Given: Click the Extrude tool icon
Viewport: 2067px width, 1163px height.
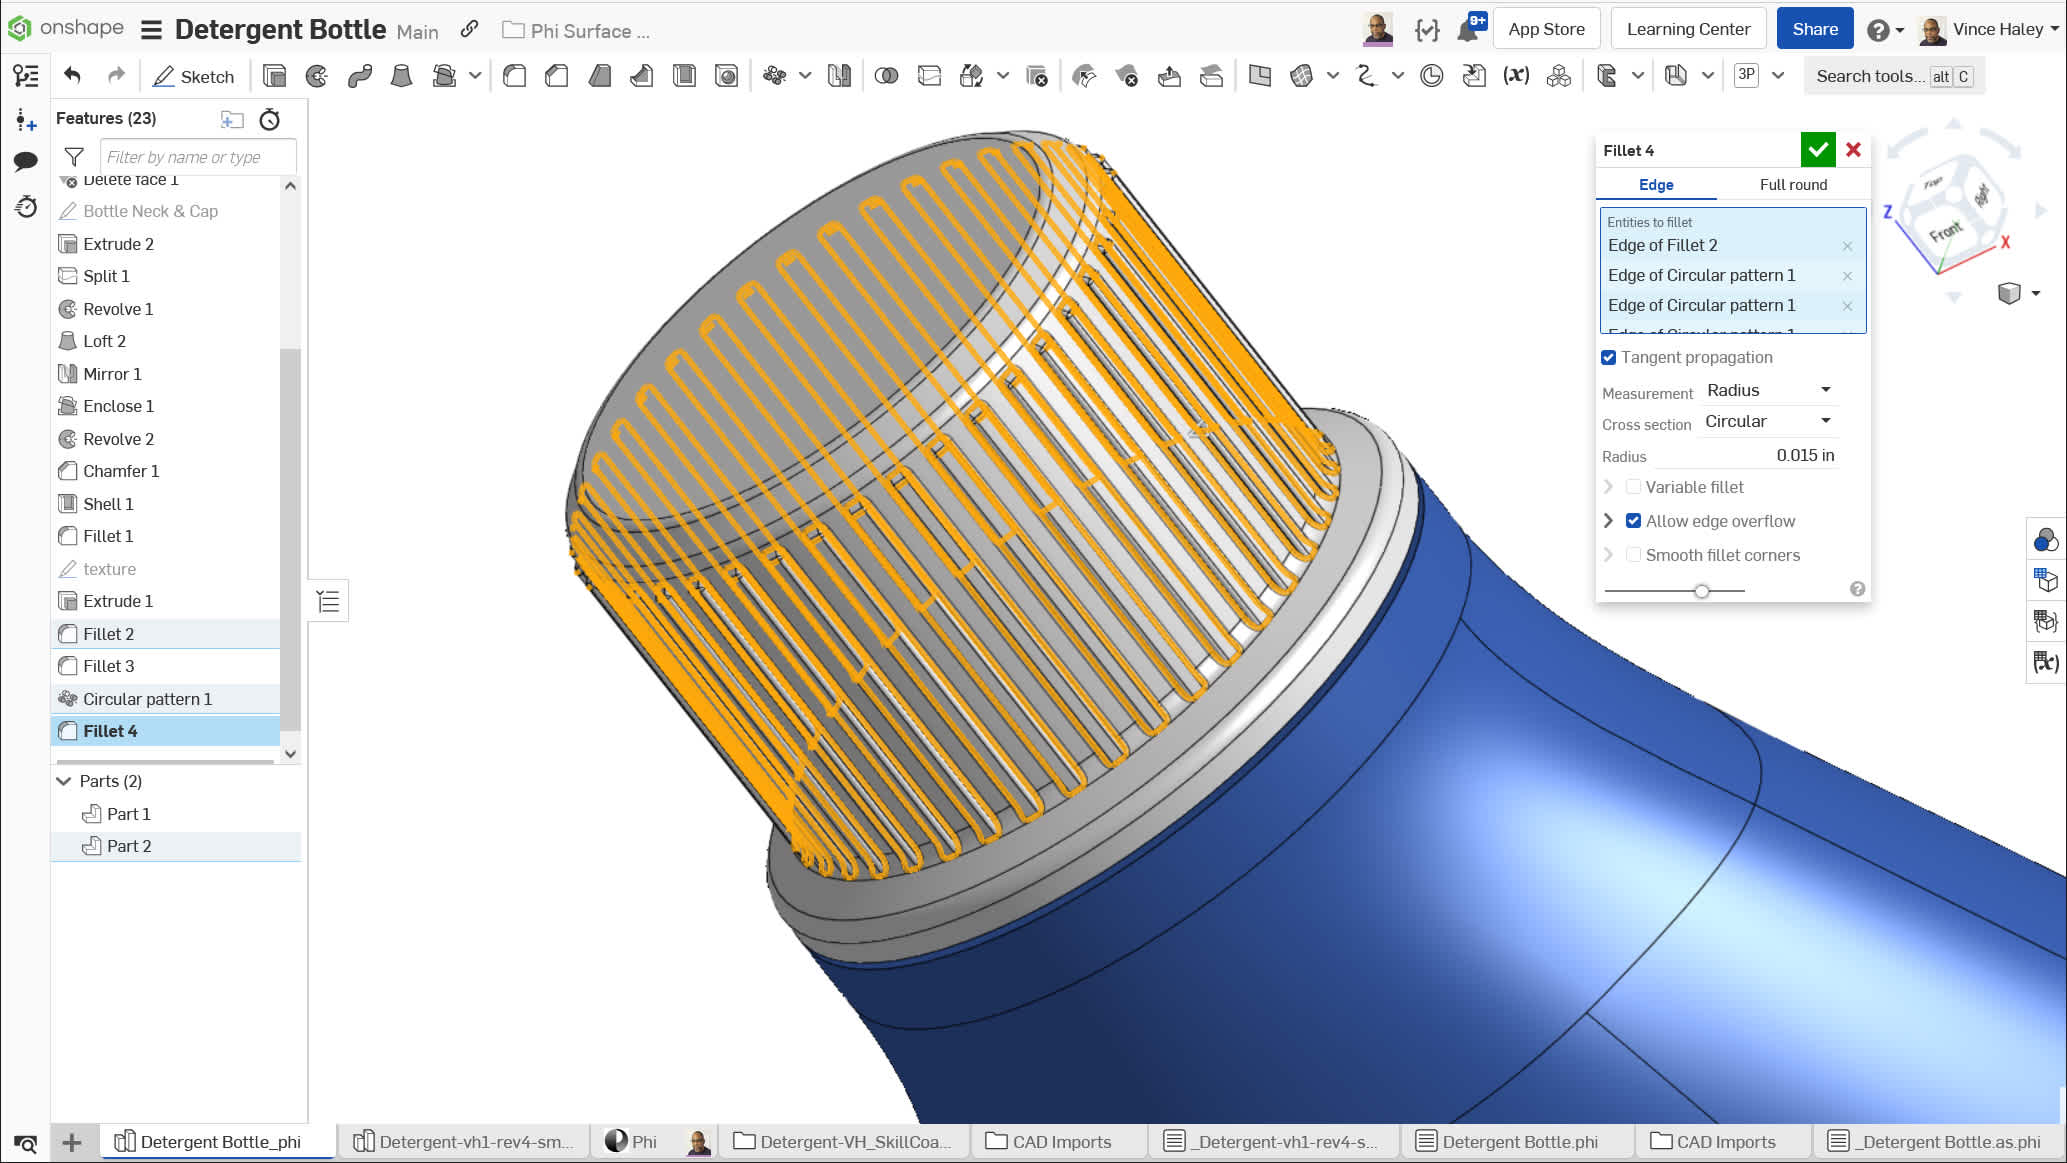Looking at the screenshot, I should point(274,76).
